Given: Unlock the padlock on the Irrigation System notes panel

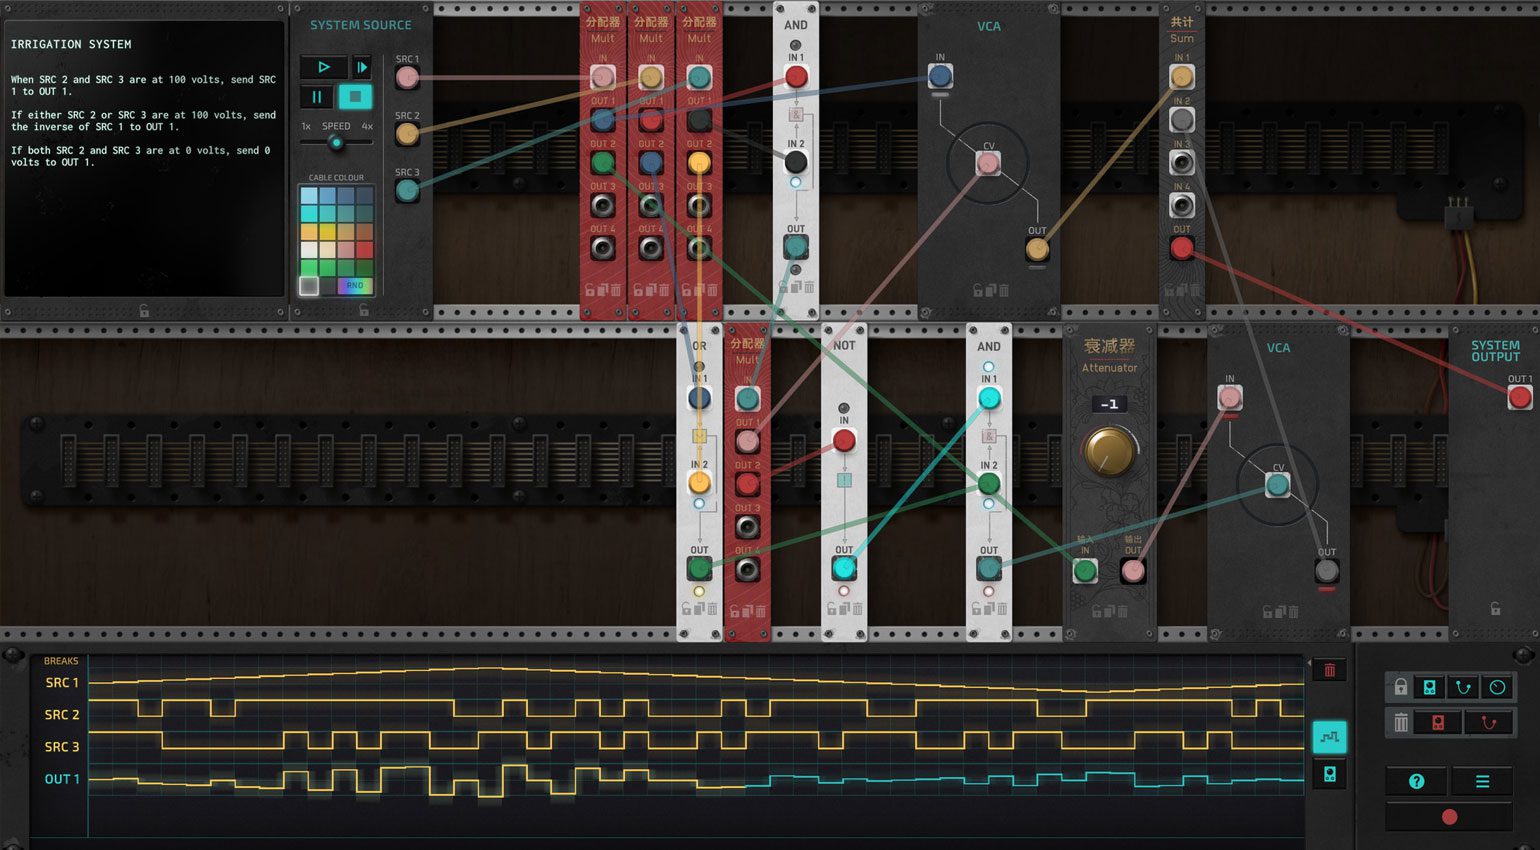Looking at the screenshot, I should click(144, 311).
